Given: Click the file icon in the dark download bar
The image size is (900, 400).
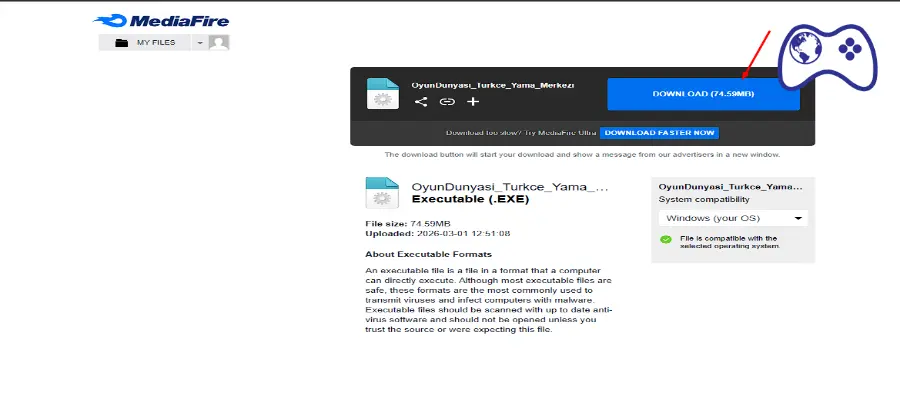Looking at the screenshot, I should point(382,93).
